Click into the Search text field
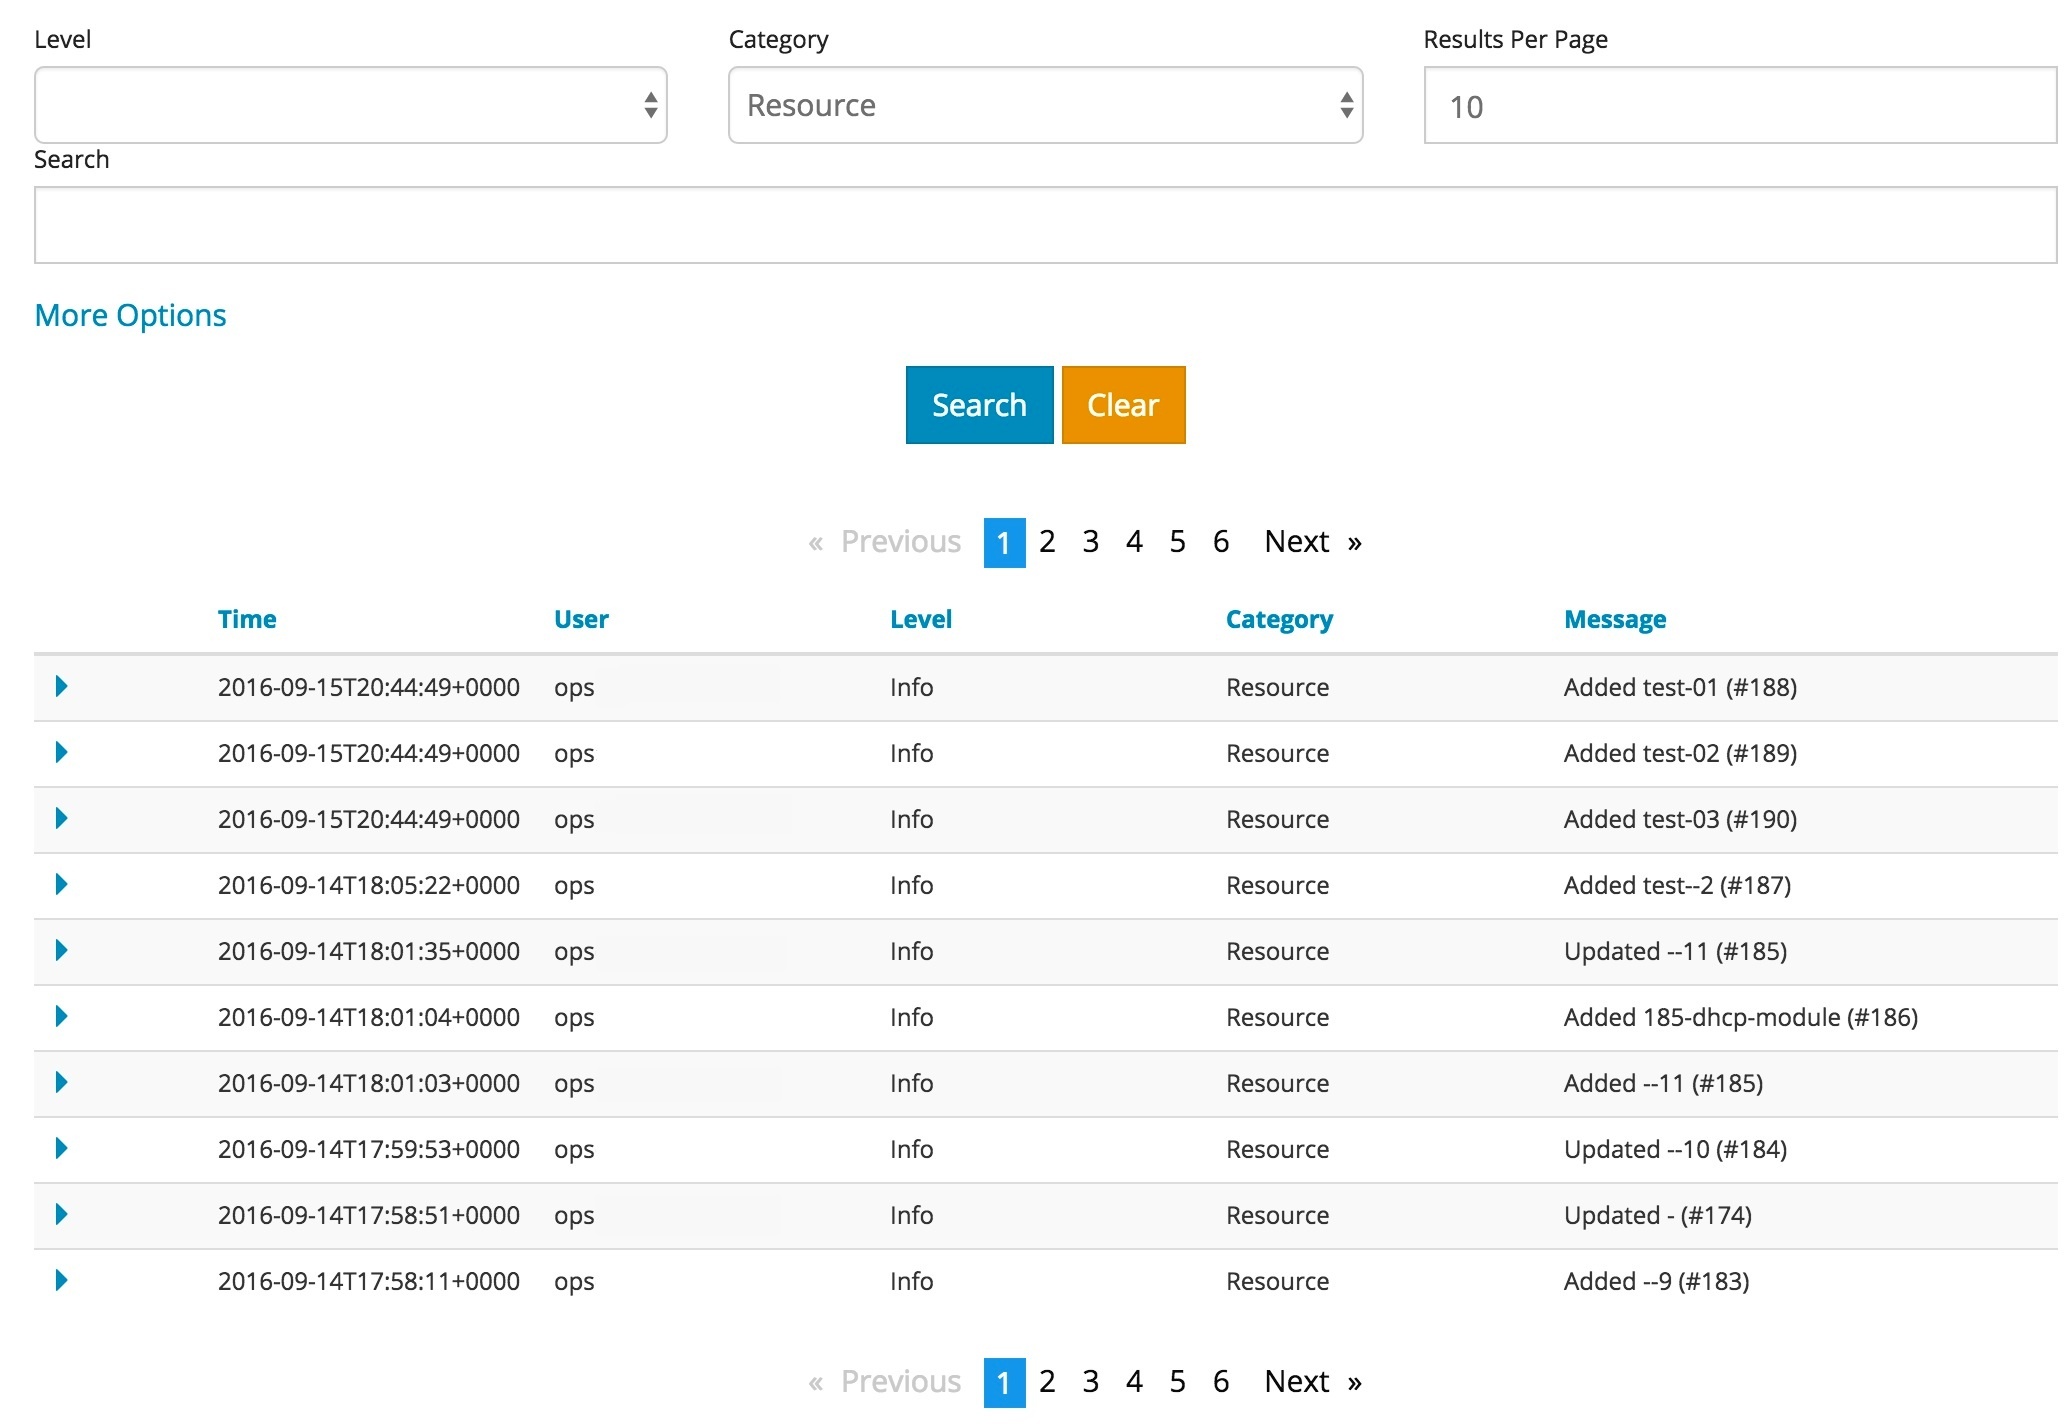 click(1045, 225)
